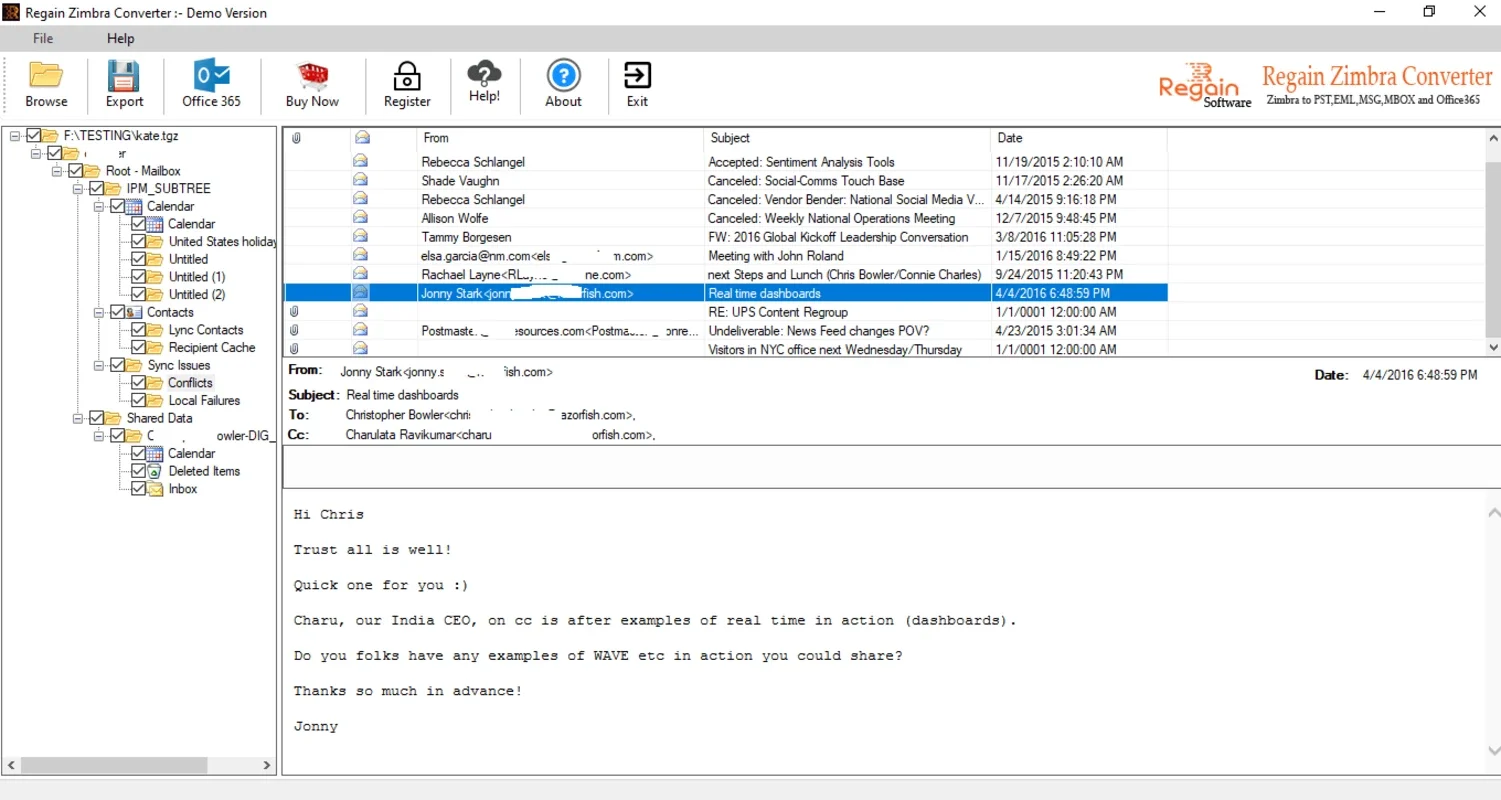Collapse the Root - Mailbox node
This screenshot has height=800, width=1501.
coord(57,171)
